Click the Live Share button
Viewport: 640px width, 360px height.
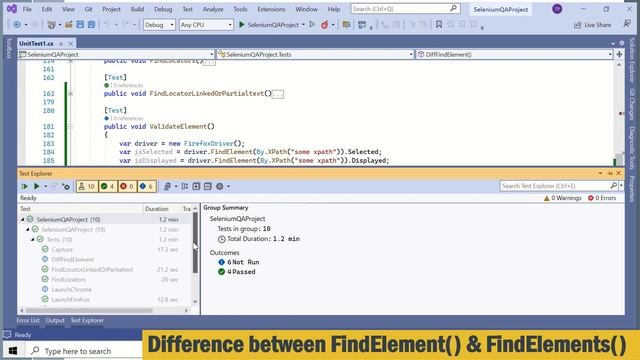click(x=593, y=25)
